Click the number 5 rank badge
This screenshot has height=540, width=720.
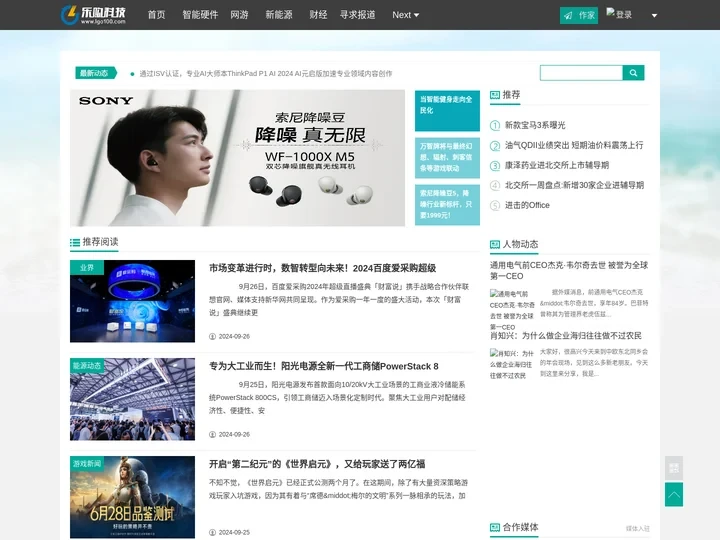pos(495,206)
